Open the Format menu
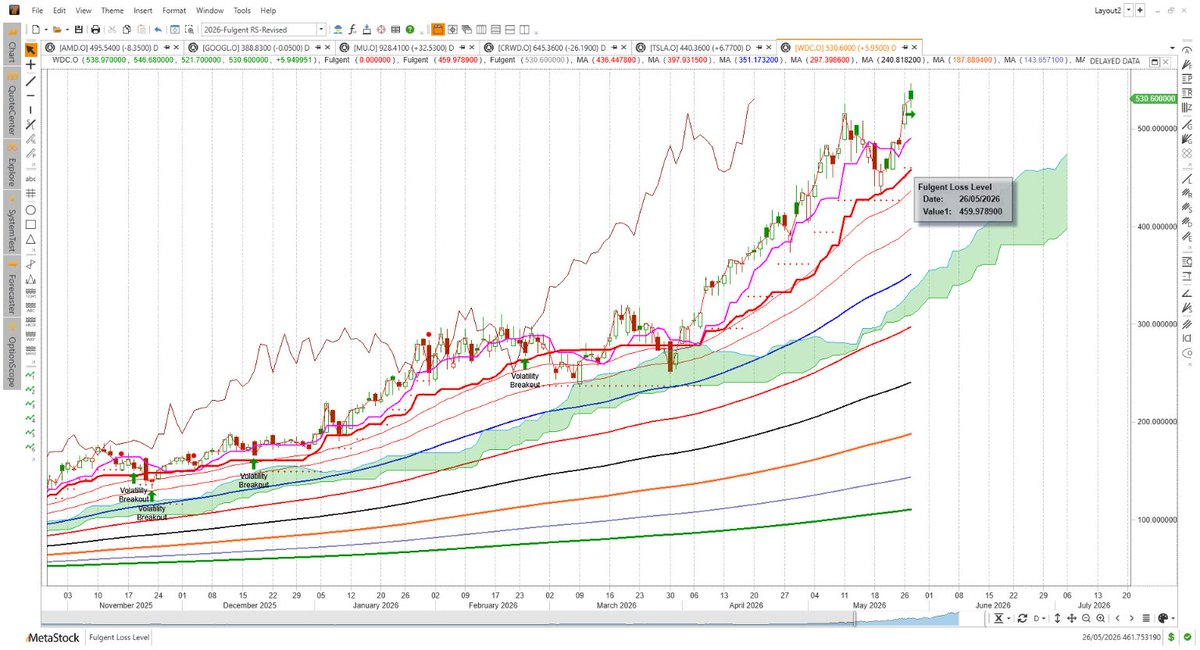 click(x=175, y=9)
